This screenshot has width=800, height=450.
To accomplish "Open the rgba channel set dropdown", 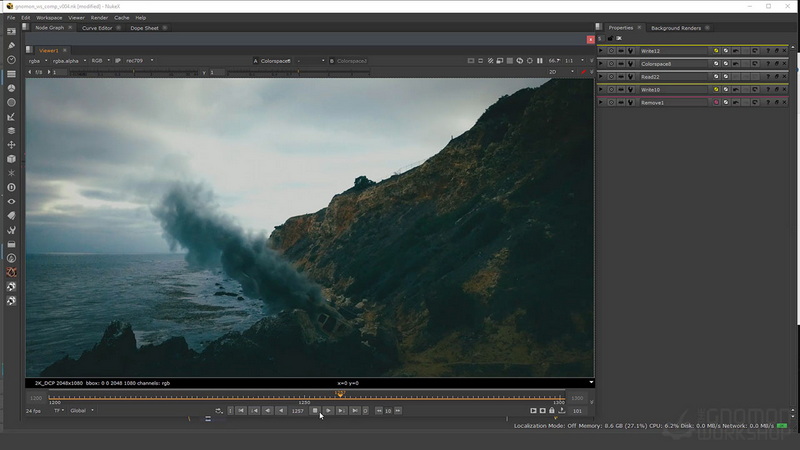I will [x=38, y=61].
